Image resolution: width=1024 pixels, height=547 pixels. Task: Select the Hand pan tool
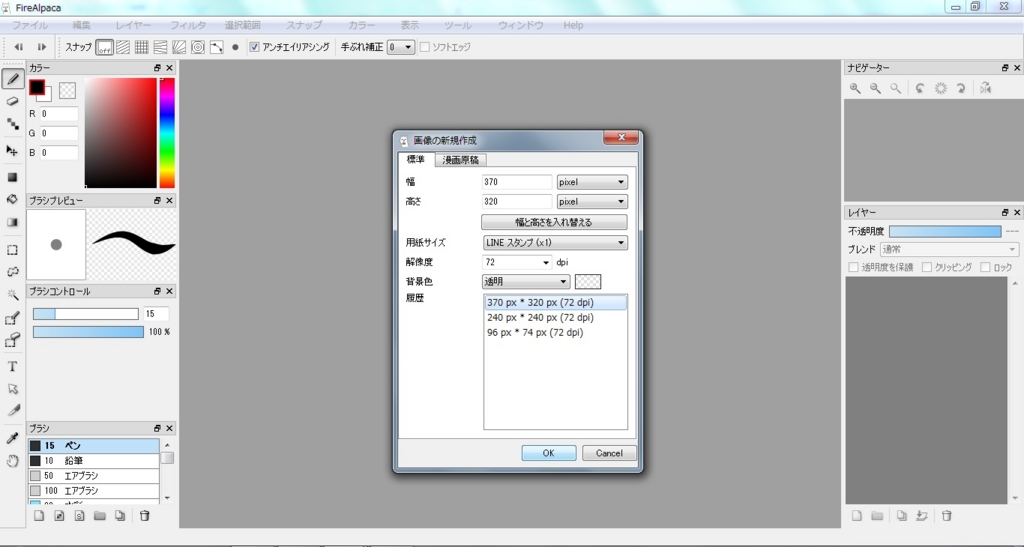[12, 461]
